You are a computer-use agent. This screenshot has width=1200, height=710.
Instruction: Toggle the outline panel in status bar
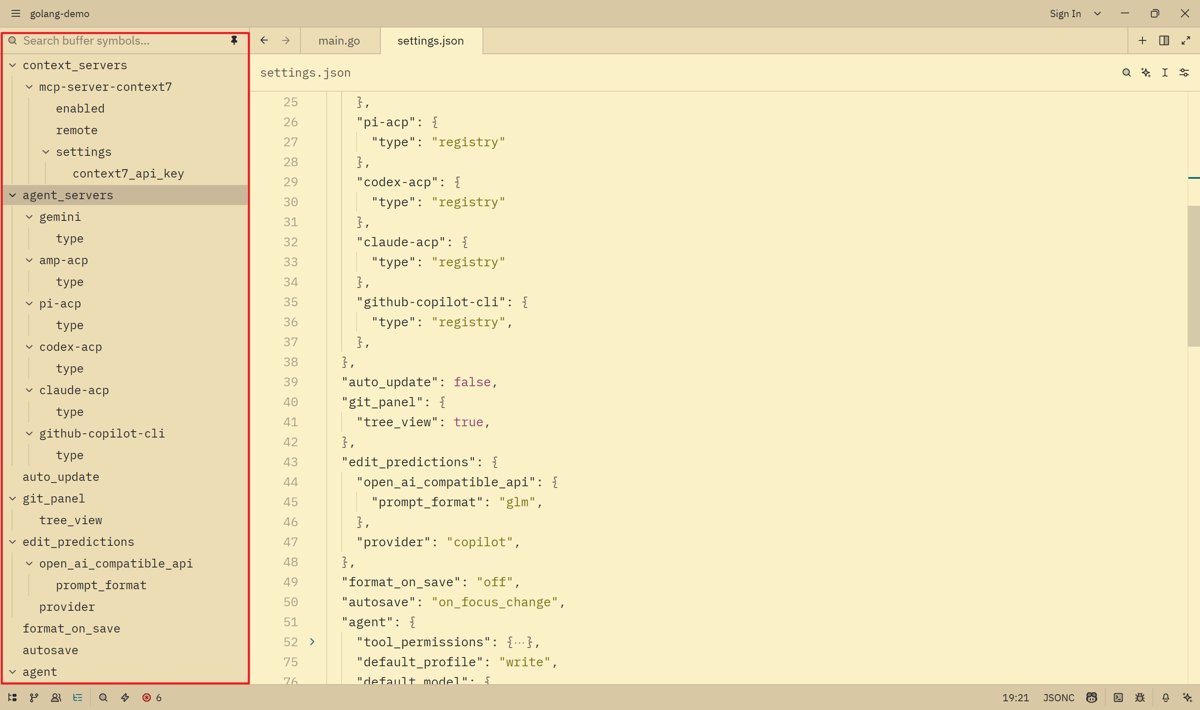click(78, 698)
